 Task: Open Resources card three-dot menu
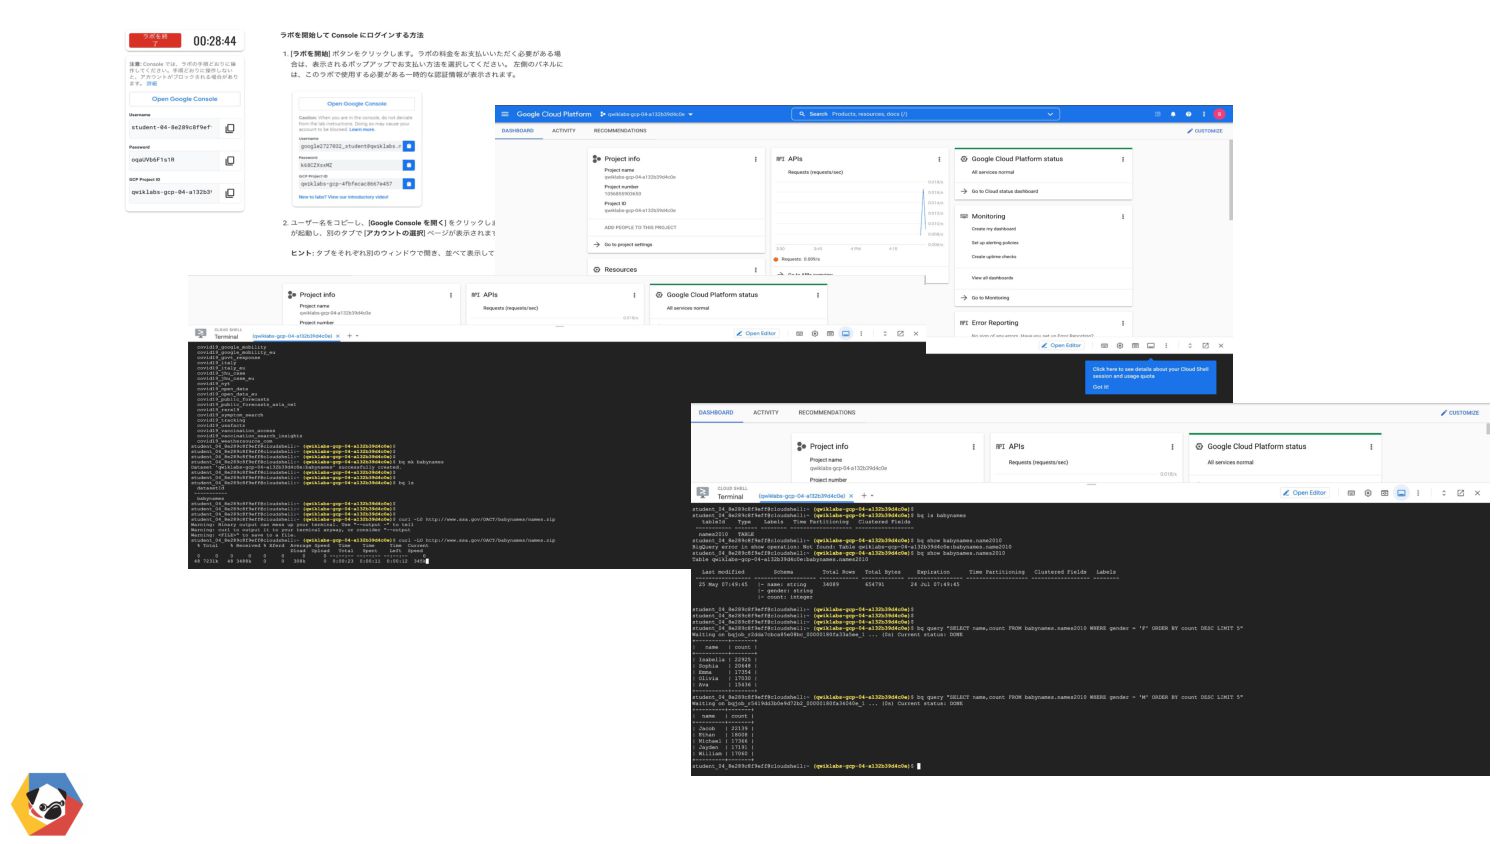click(x=755, y=269)
